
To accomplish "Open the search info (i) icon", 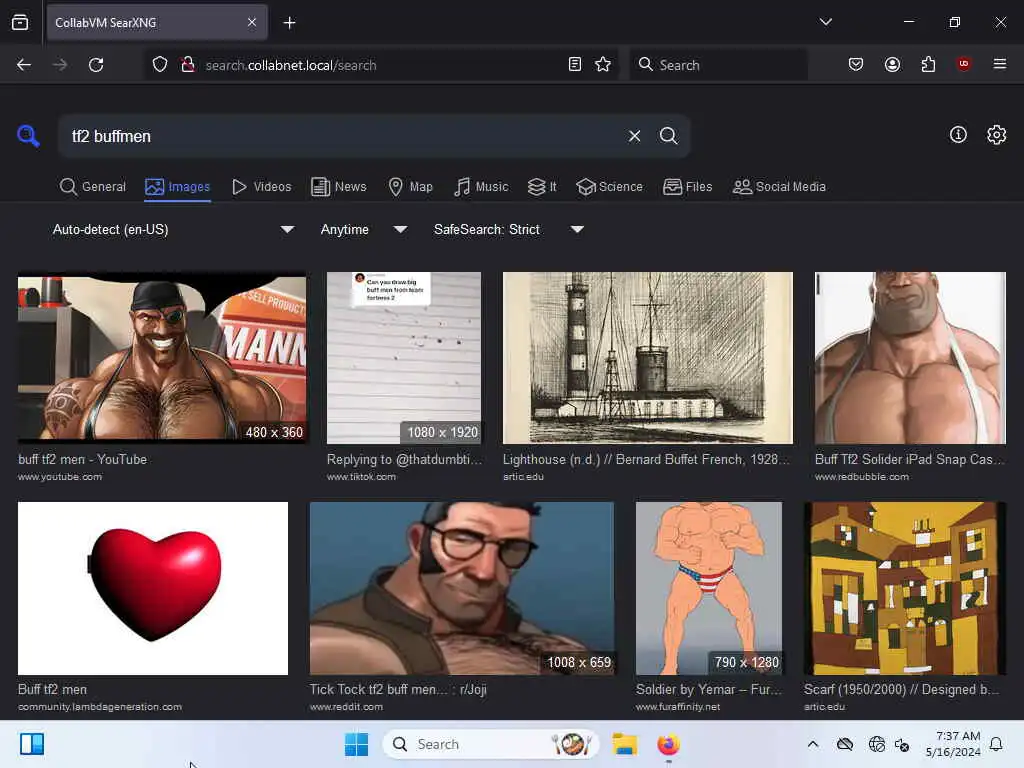I will (x=958, y=135).
